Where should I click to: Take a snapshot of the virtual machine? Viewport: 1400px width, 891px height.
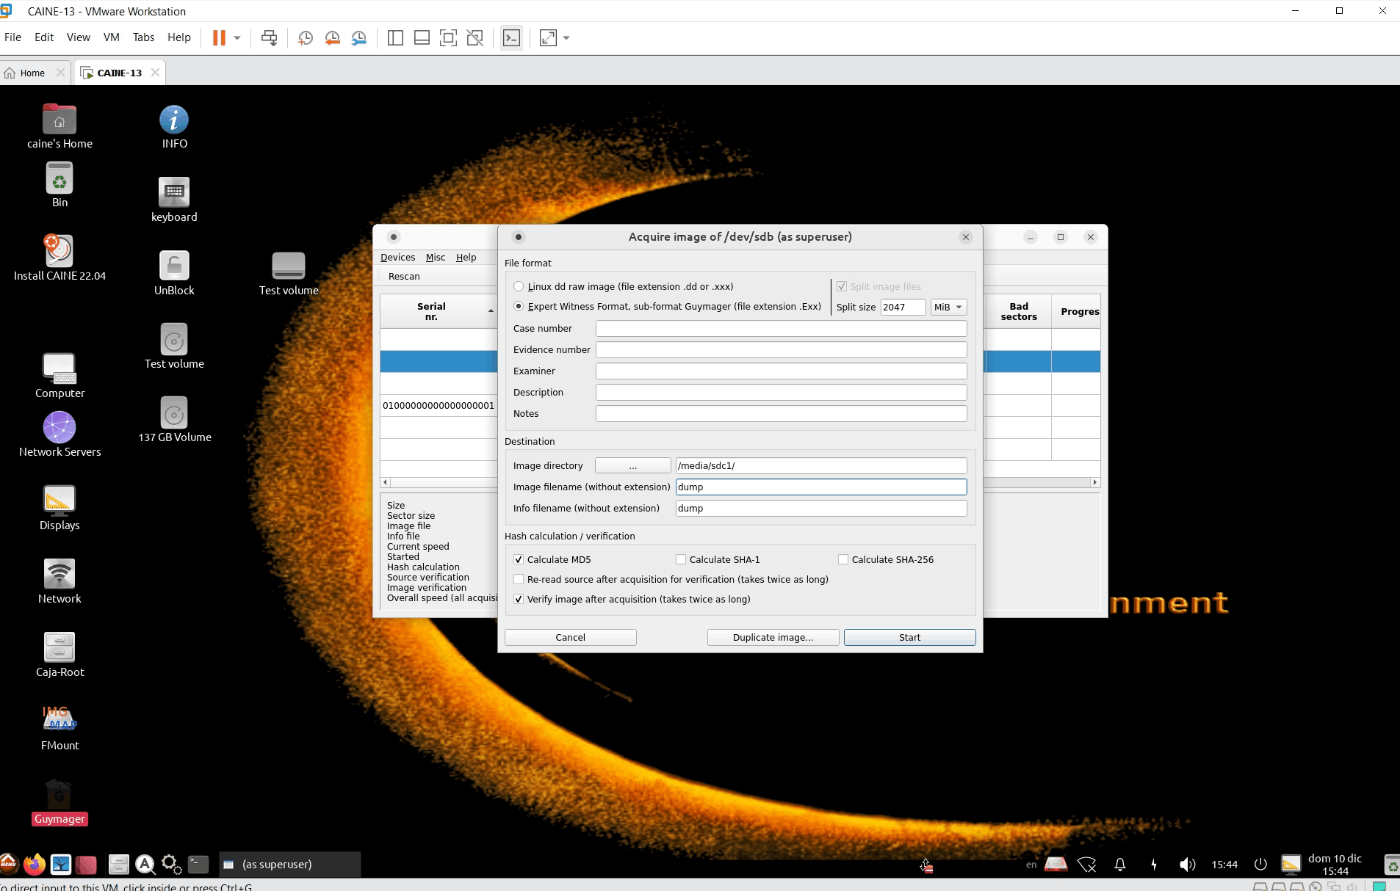coord(306,38)
